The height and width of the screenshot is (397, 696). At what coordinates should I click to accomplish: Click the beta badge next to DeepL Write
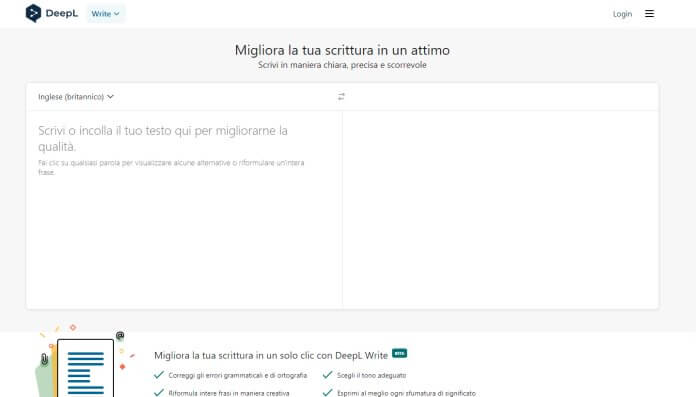click(399, 353)
